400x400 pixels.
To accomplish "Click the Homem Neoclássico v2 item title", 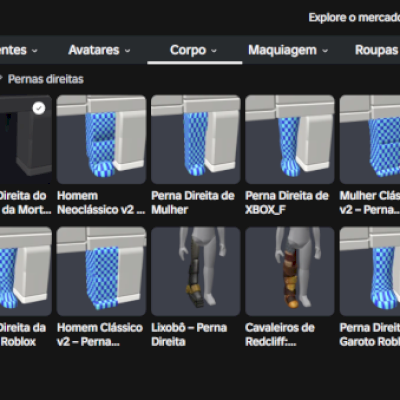I will click(101, 203).
